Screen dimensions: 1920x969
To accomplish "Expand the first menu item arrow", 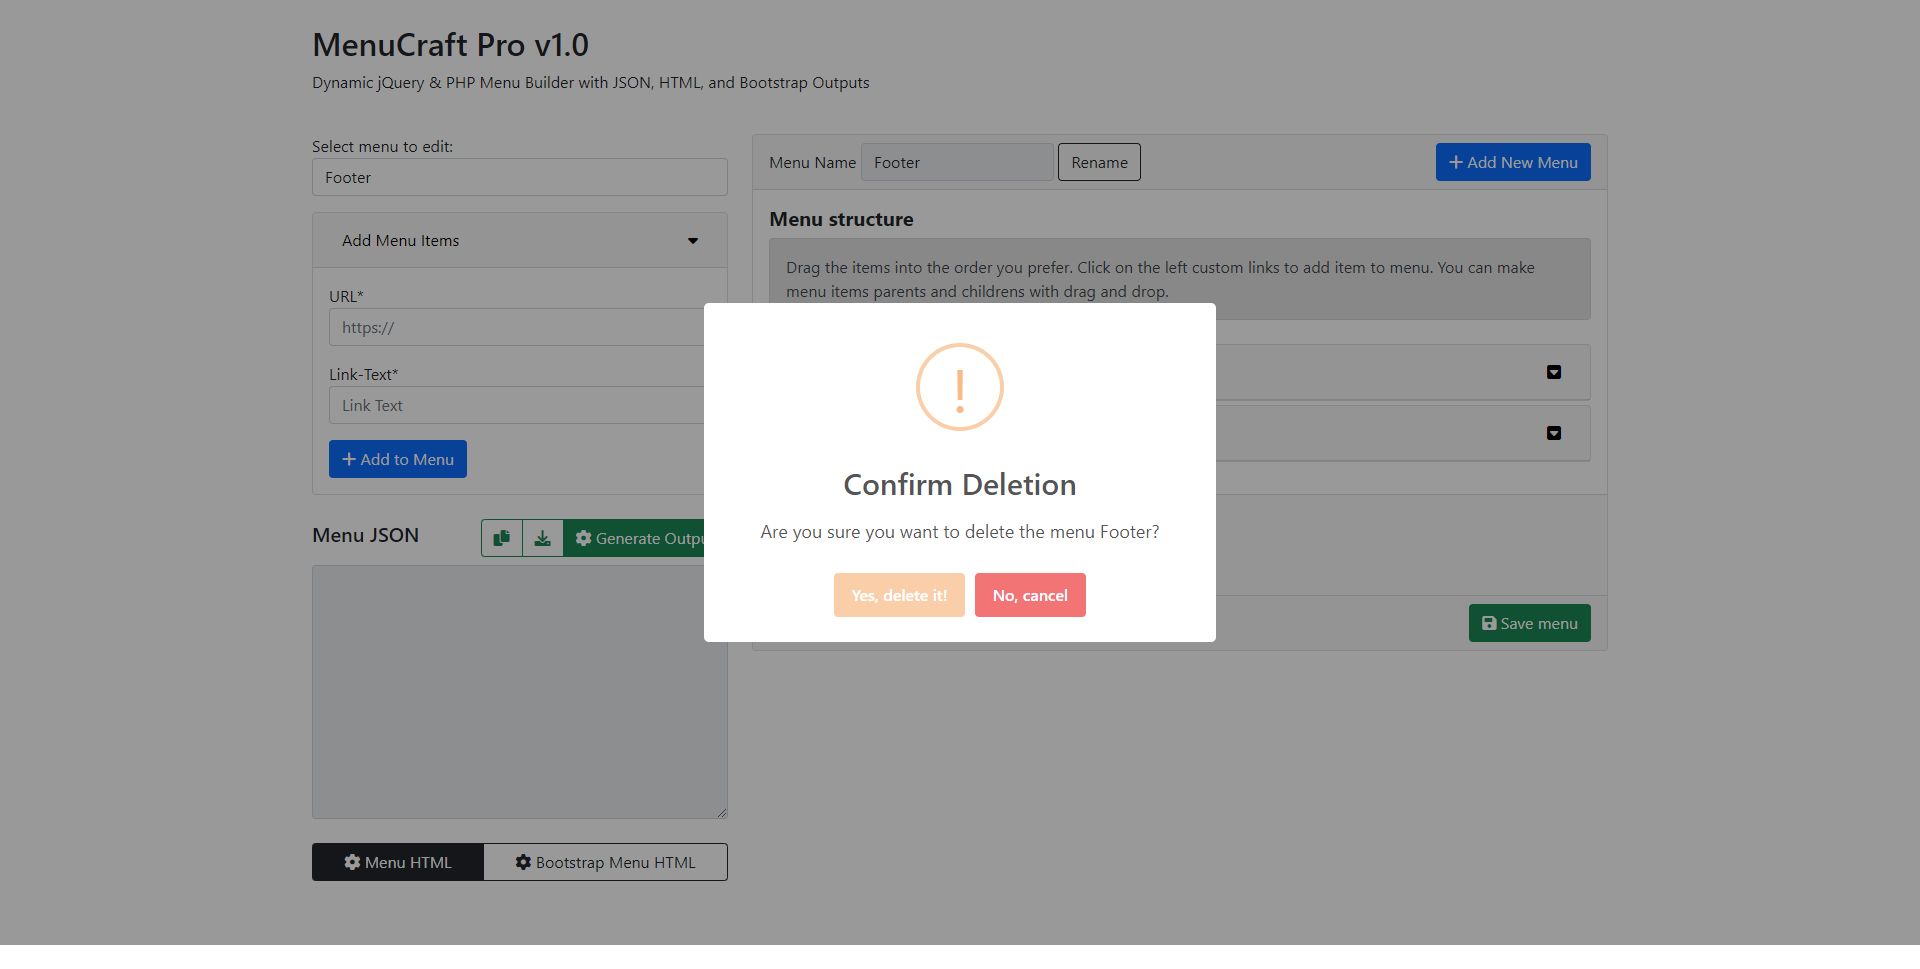I will [1554, 372].
